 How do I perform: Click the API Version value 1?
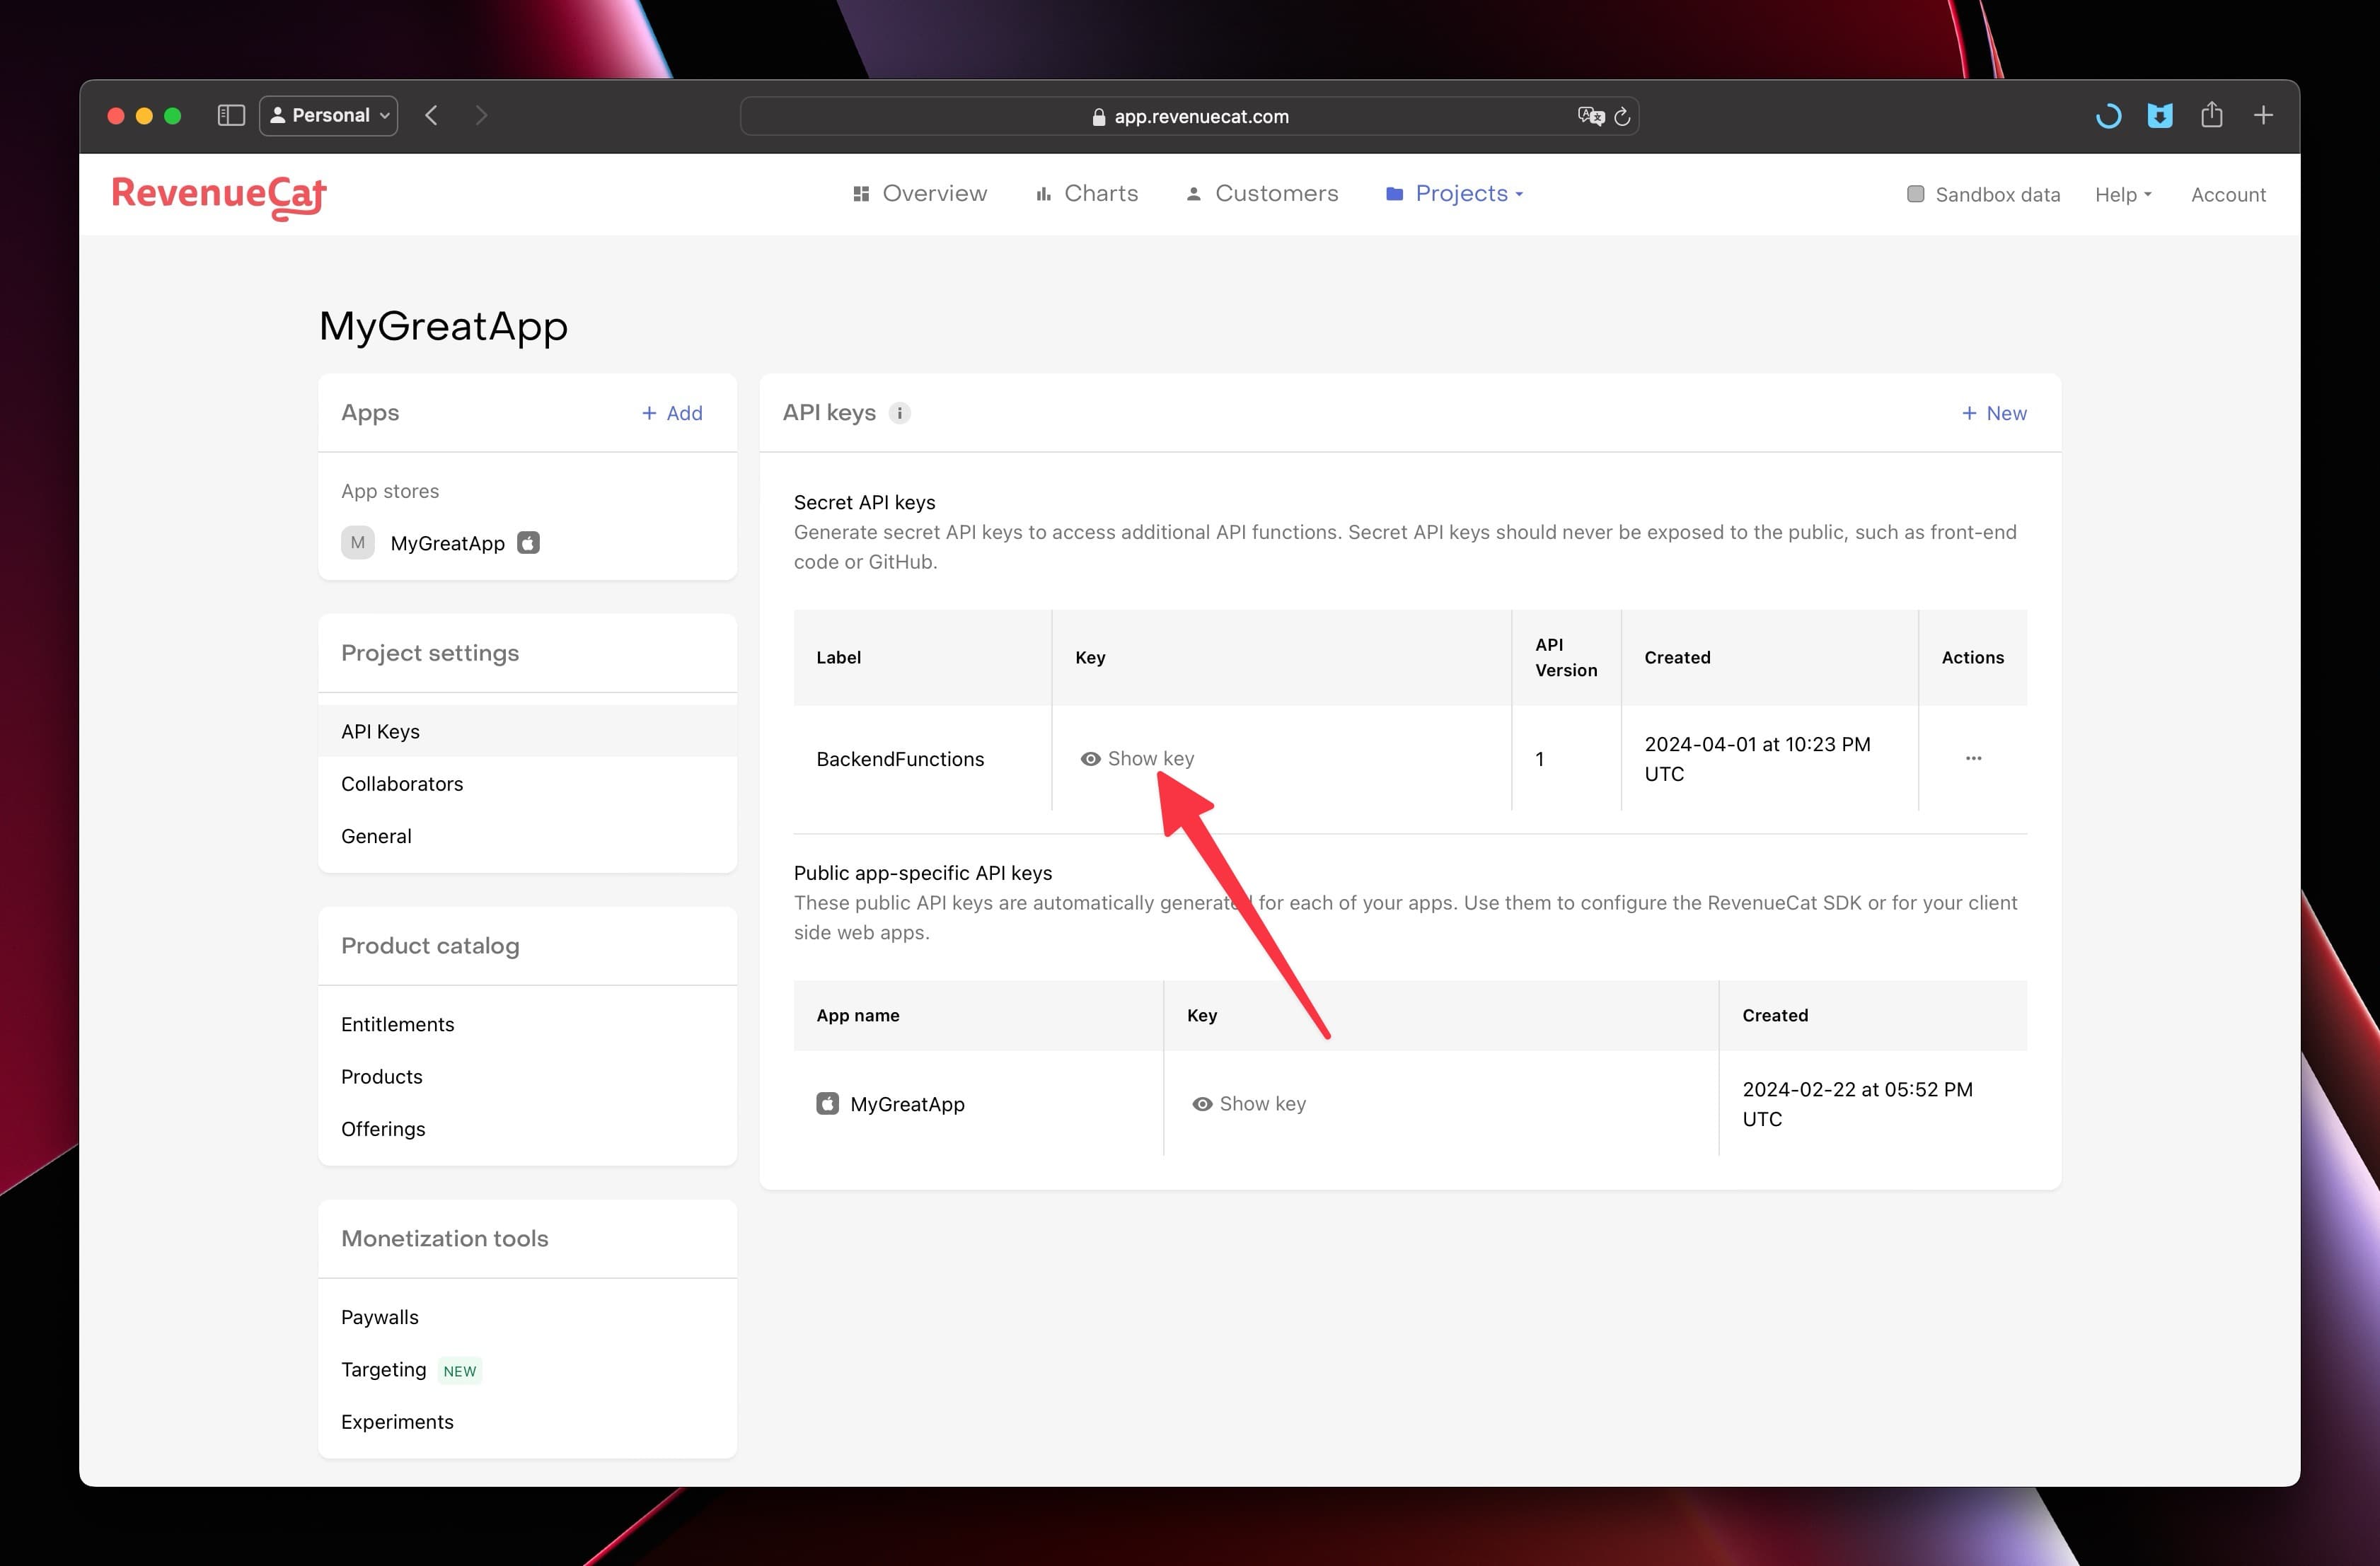point(1539,759)
